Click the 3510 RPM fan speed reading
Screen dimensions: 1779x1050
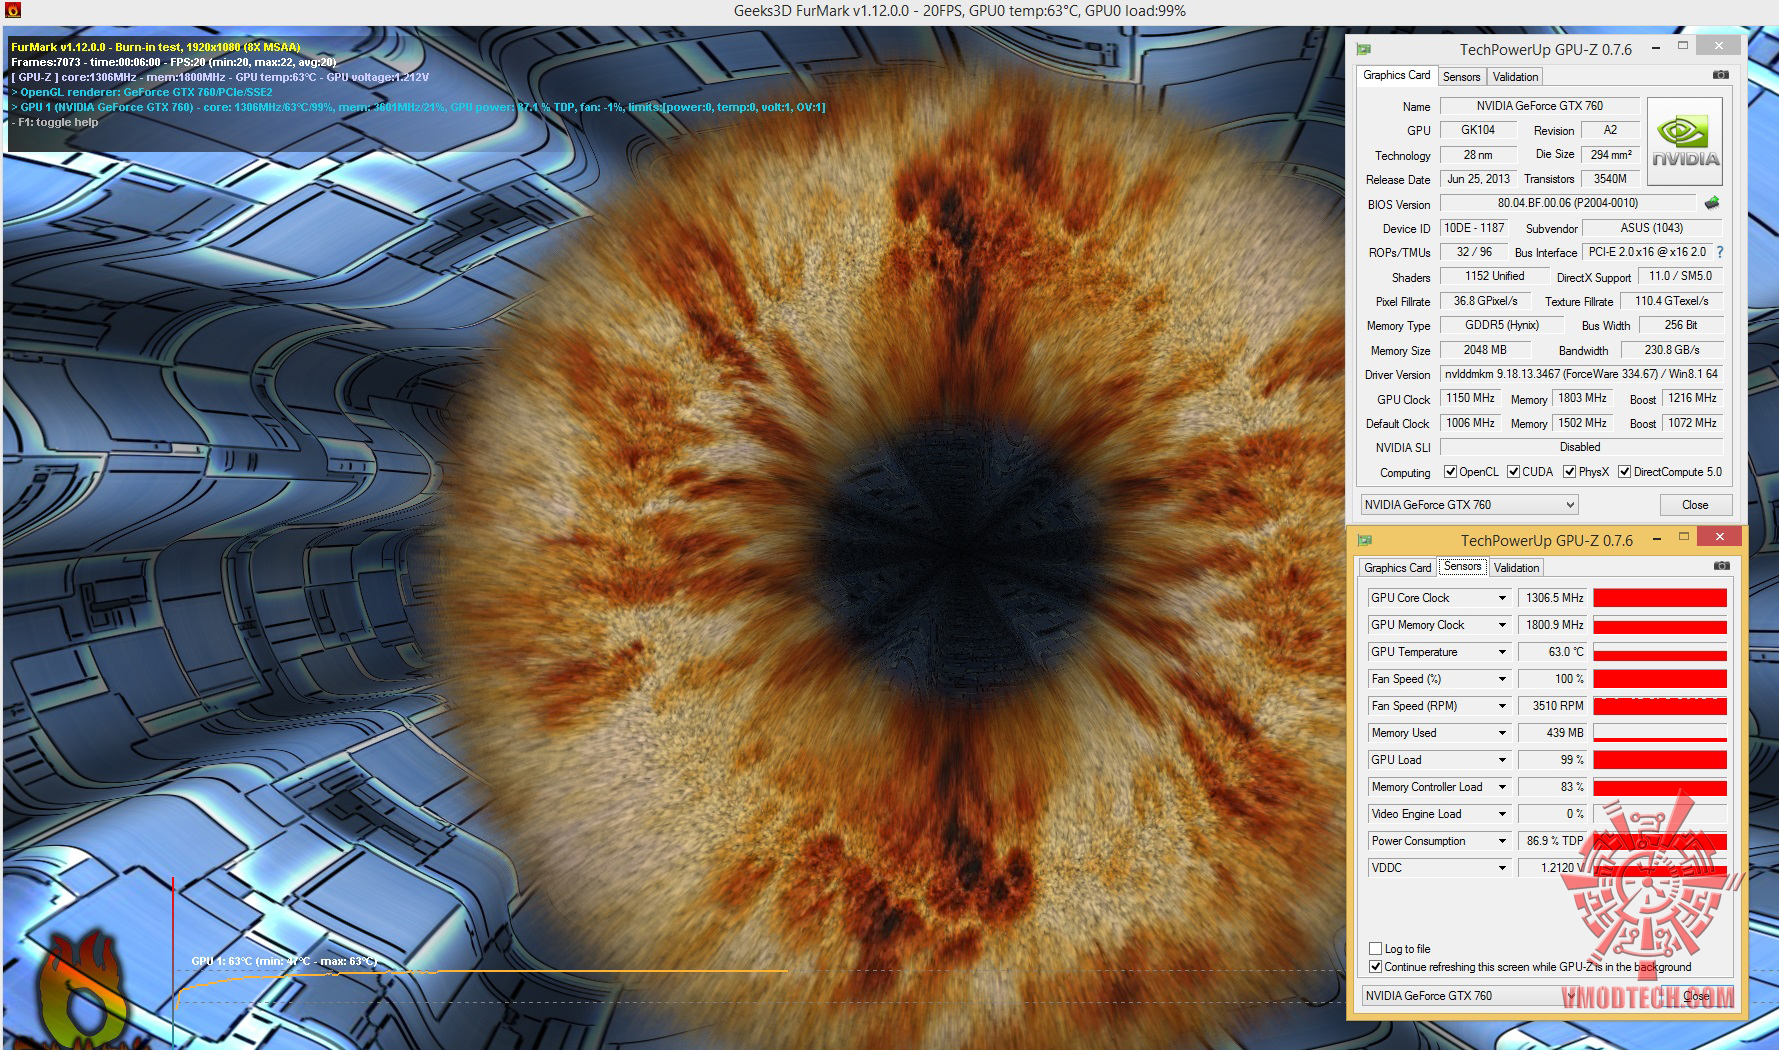(1553, 706)
